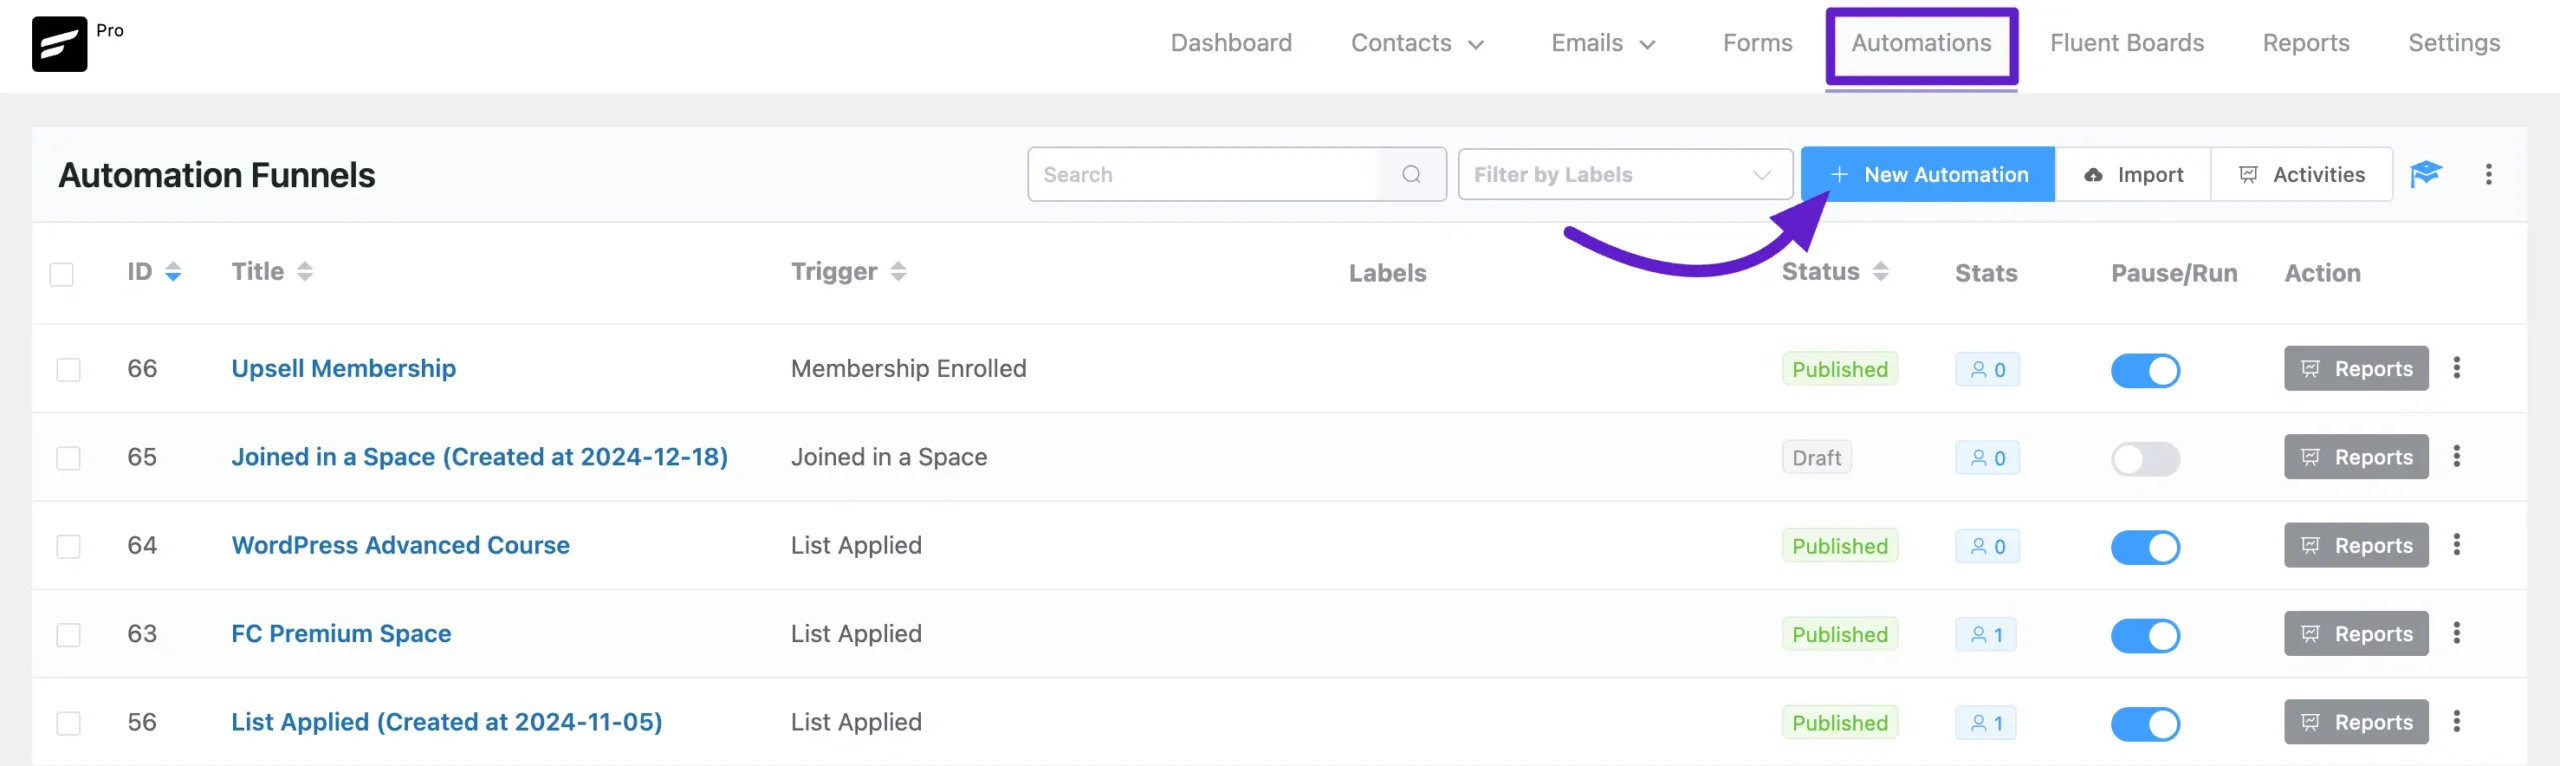Open three-dot menu for Joined in a Space
The image size is (2560, 766).
tap(2456, 457)
